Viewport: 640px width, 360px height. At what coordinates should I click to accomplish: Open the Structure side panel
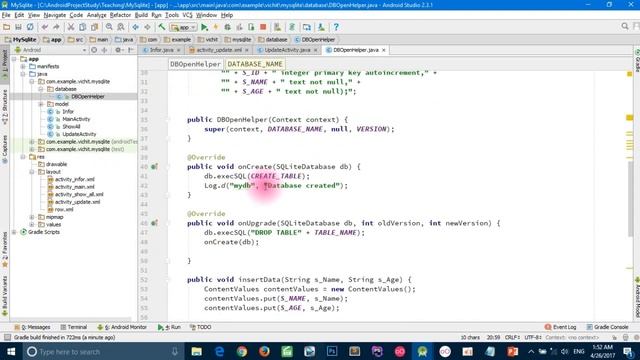5,107
